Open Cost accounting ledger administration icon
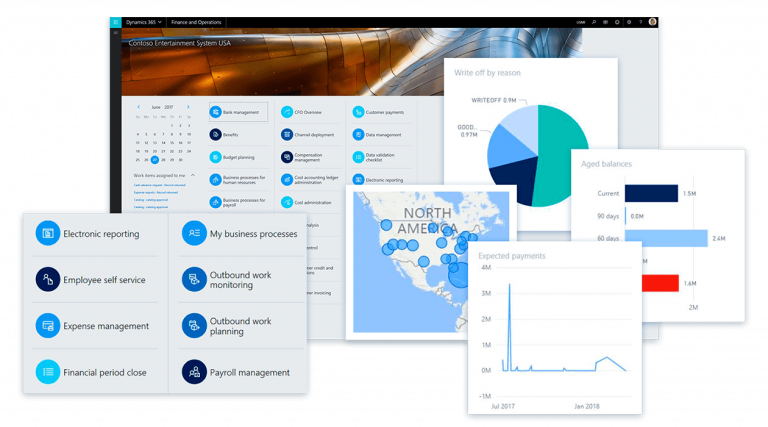 pyautogui.click(x=287, y=180)
